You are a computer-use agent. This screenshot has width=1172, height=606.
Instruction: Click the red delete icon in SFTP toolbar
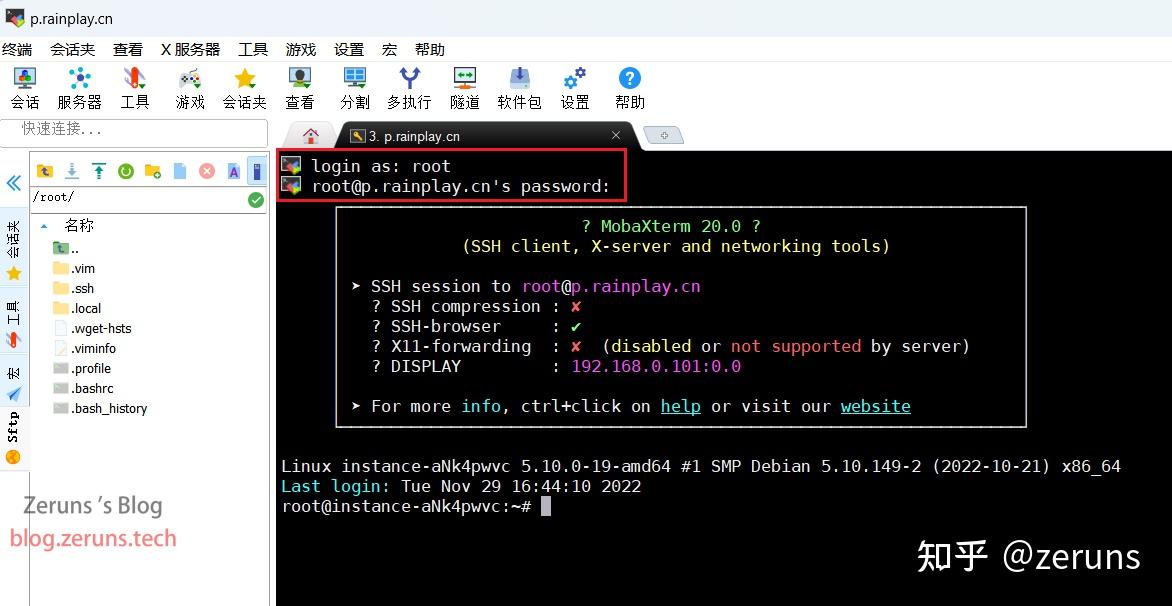tap(207, 171)
